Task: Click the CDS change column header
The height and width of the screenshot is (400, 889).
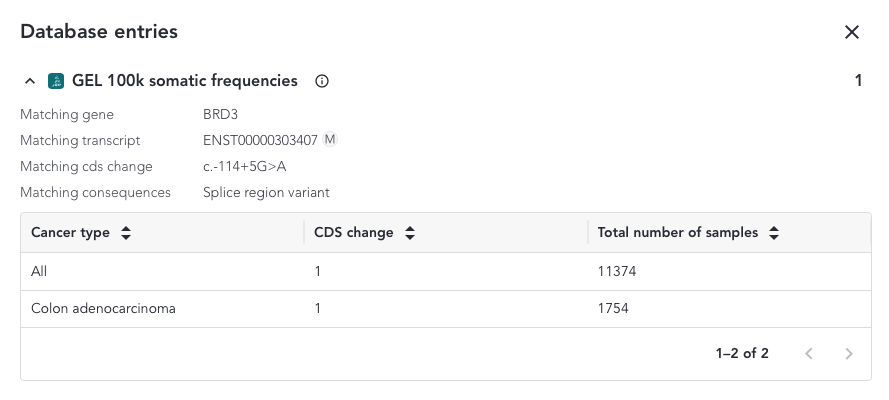Action: [353, 233]
